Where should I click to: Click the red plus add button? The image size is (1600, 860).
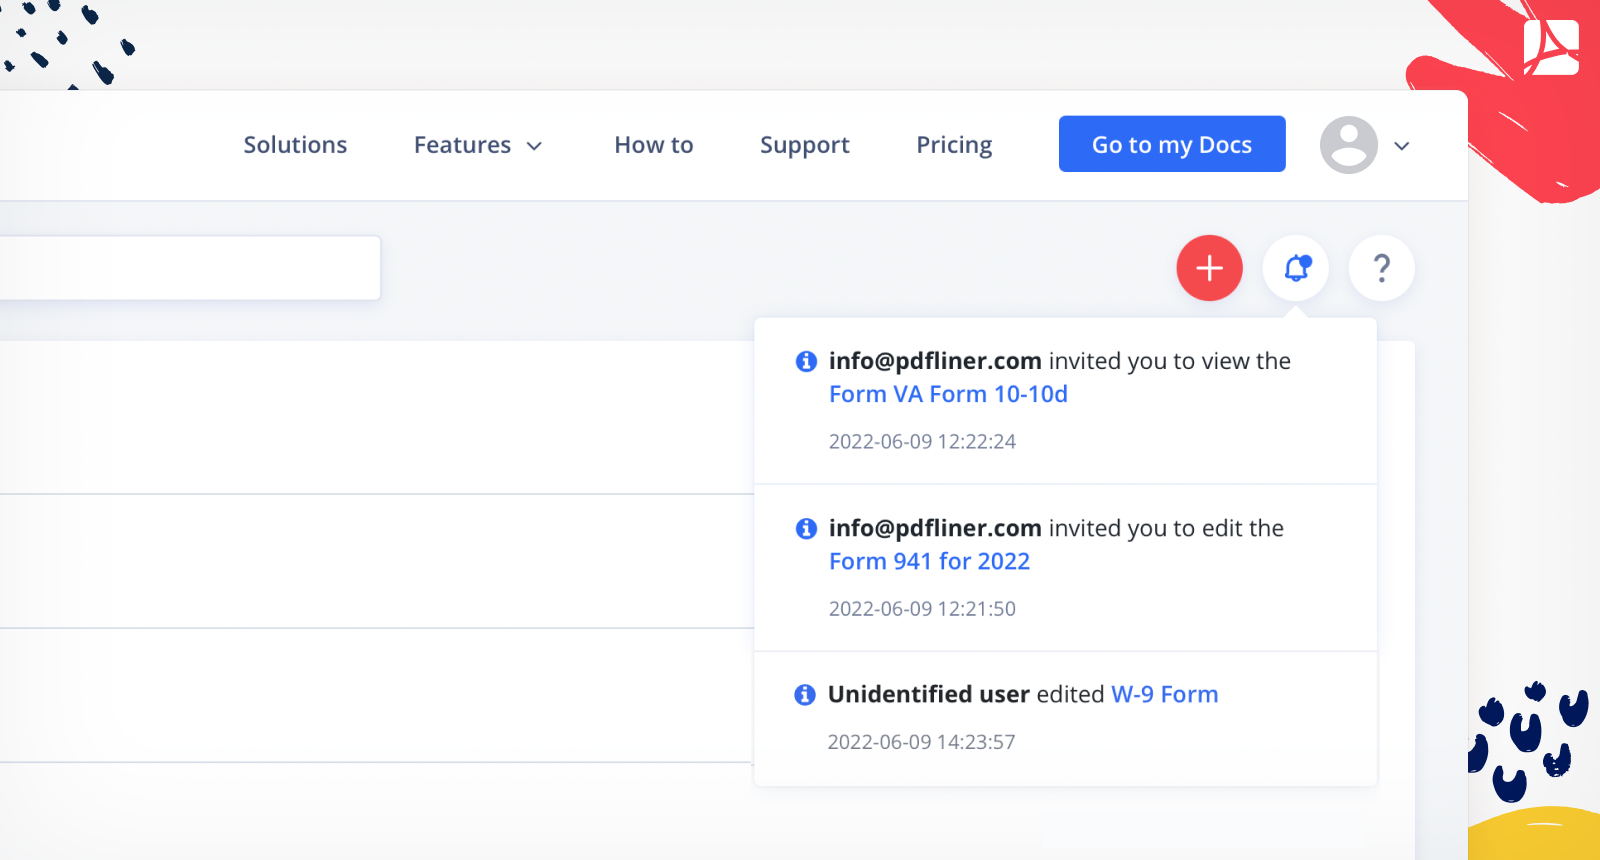pos(1209,268)
